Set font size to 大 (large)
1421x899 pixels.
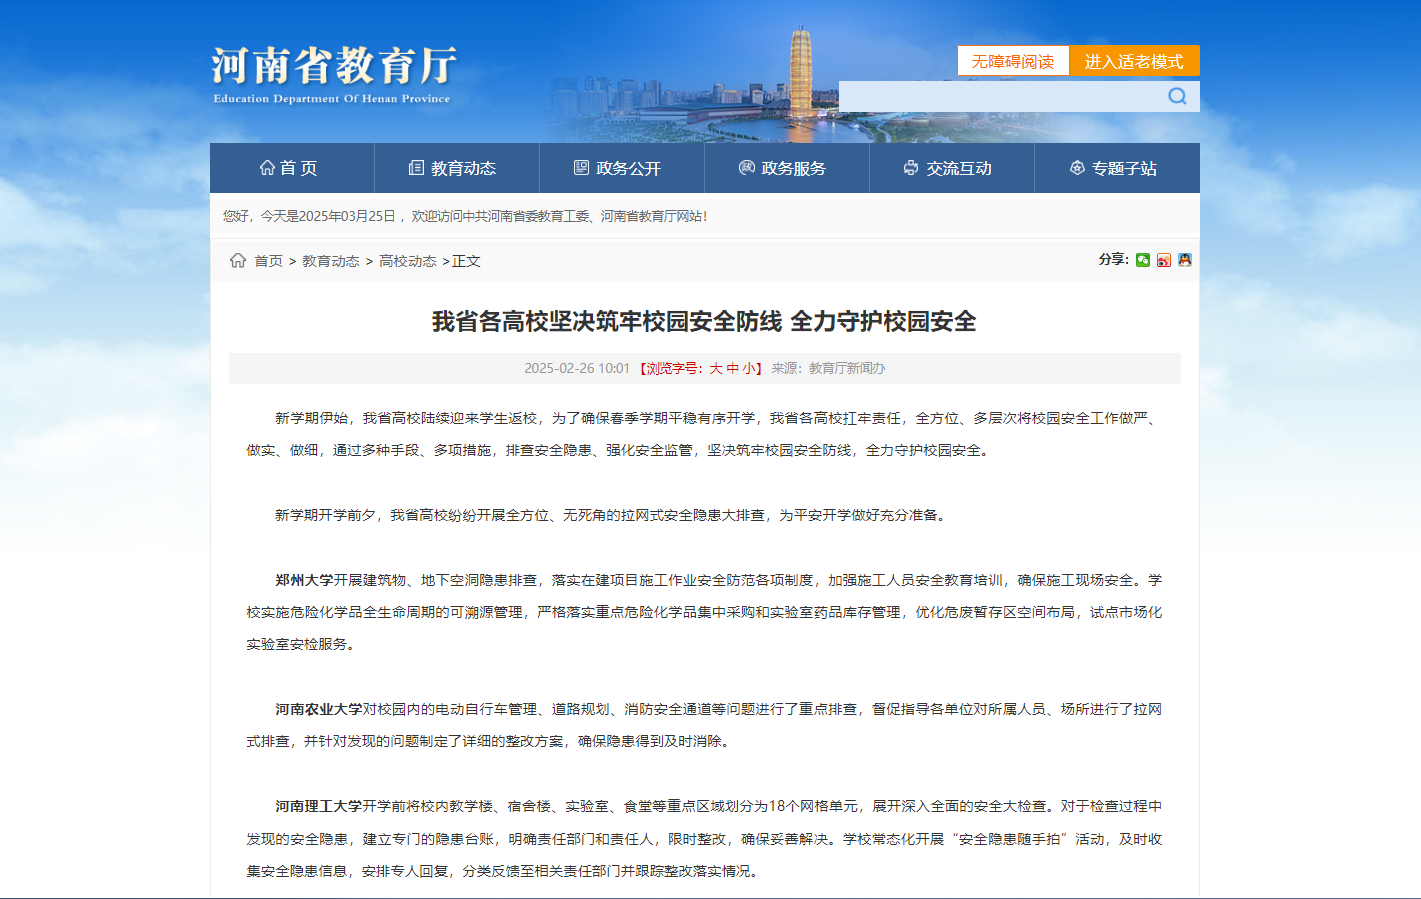[x=716, y=369]
